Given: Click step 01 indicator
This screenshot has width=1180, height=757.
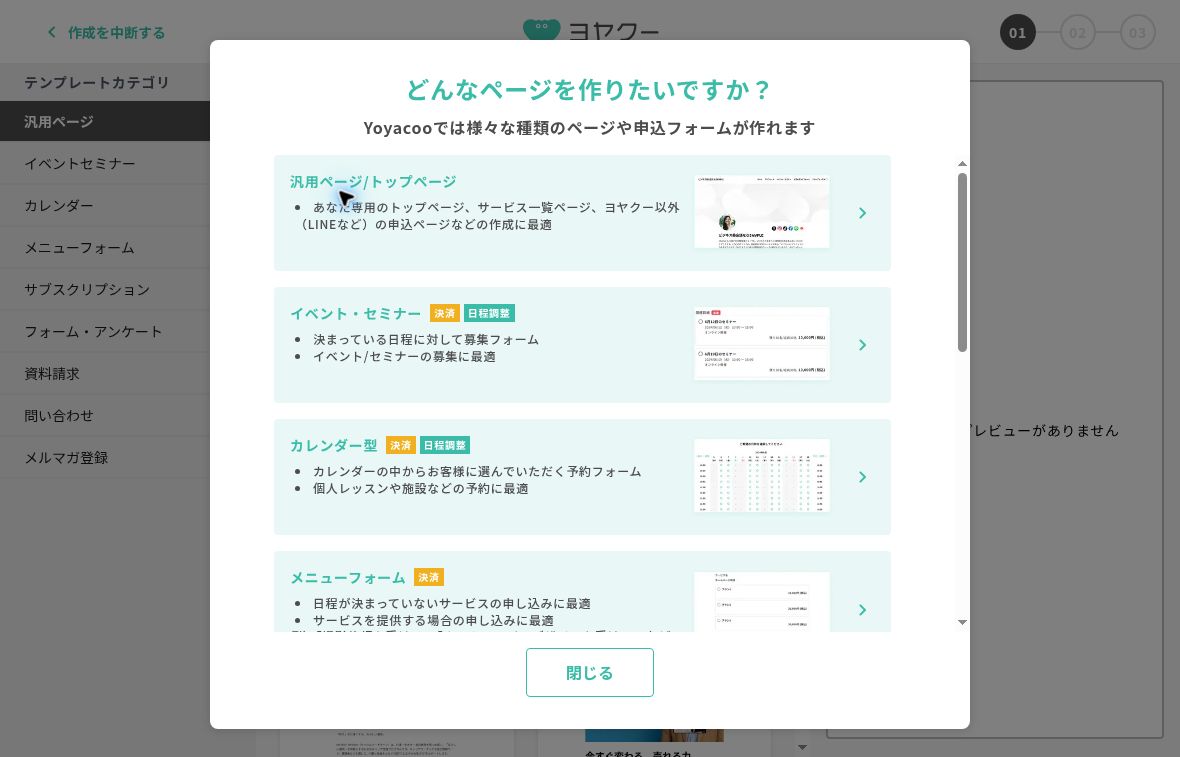Looking at the screenshot, I should pos(1017,32).
